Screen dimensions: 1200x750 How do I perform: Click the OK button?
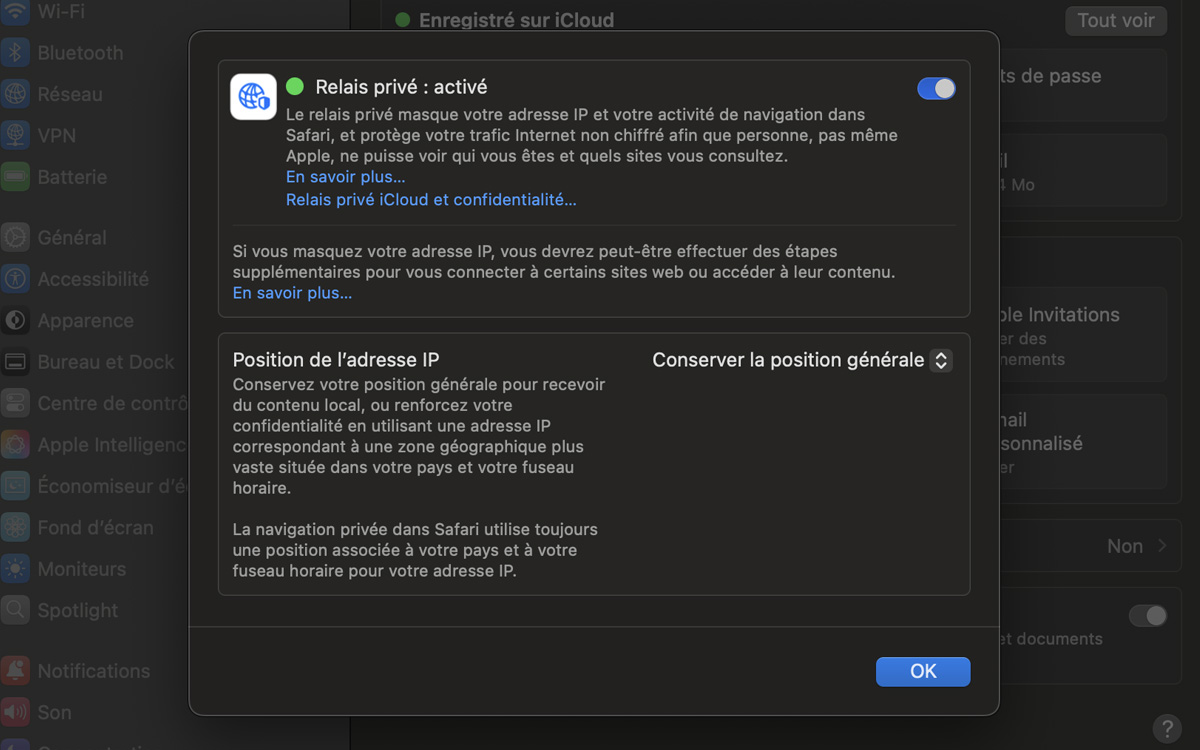(x=922, y=671)
